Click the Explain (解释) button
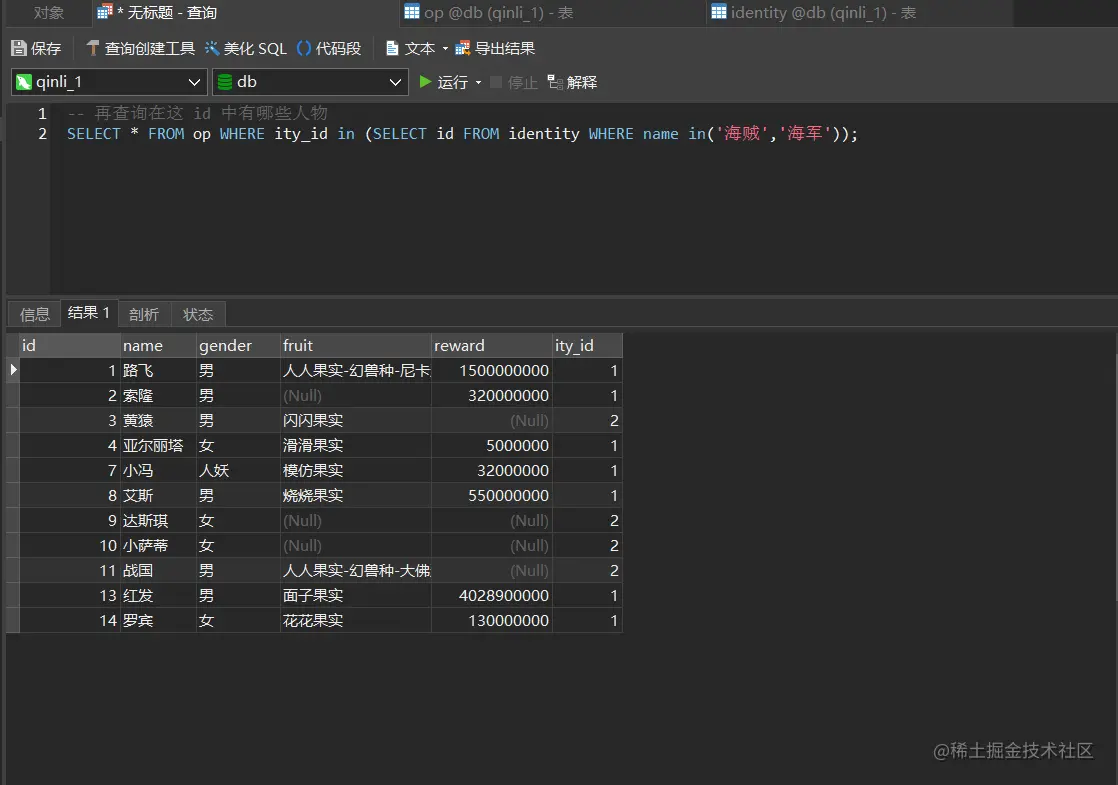Image resolution: width=1118 pixels, height=785 pixels. pyautogui.click(x=573, y=83)
